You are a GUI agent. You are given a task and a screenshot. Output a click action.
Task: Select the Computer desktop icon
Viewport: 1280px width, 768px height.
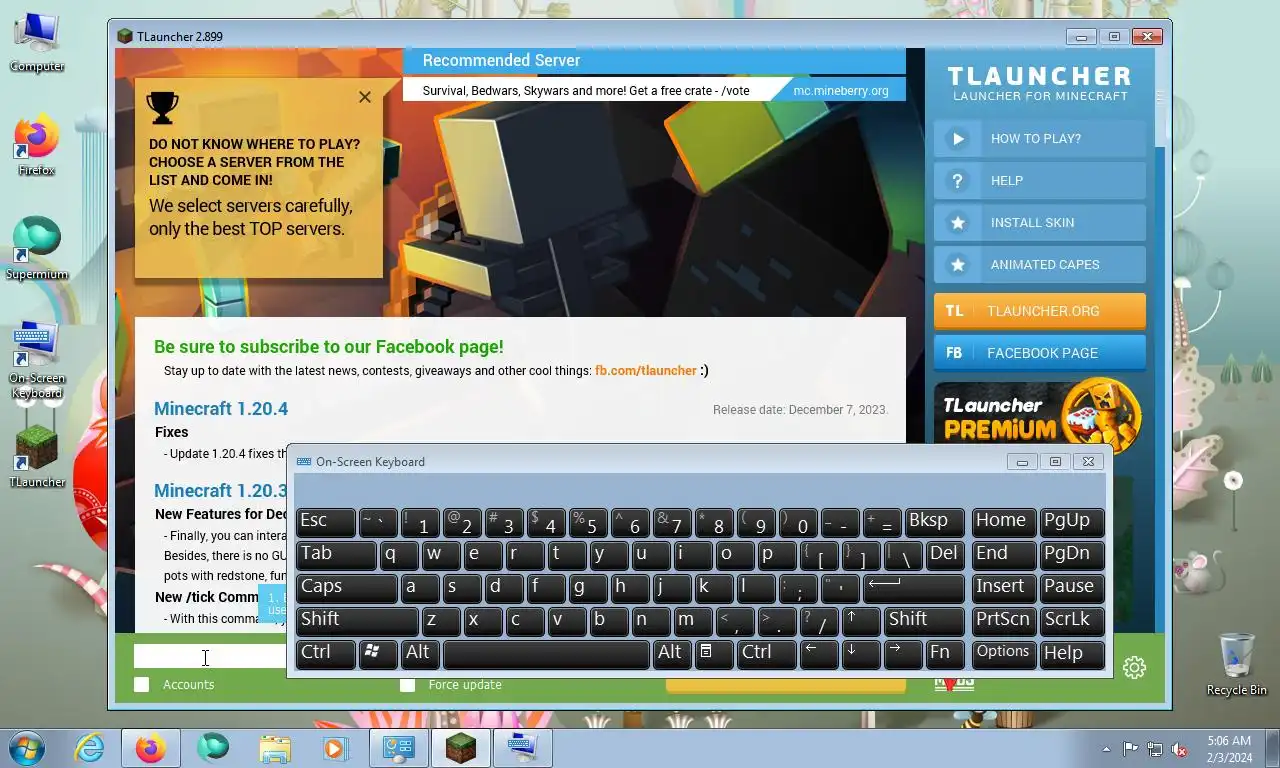pos(37,43)
